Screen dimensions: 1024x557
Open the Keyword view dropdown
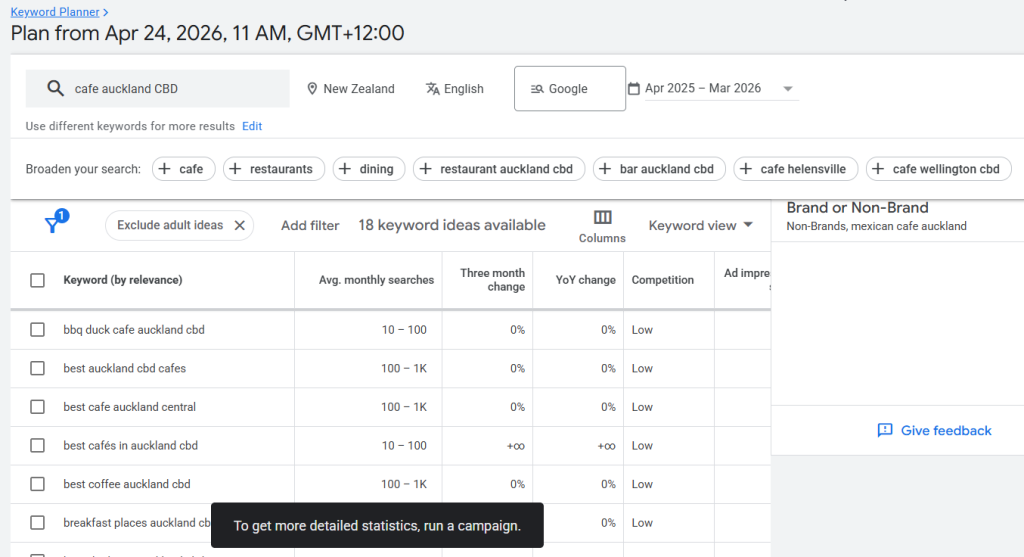(701, 225)
